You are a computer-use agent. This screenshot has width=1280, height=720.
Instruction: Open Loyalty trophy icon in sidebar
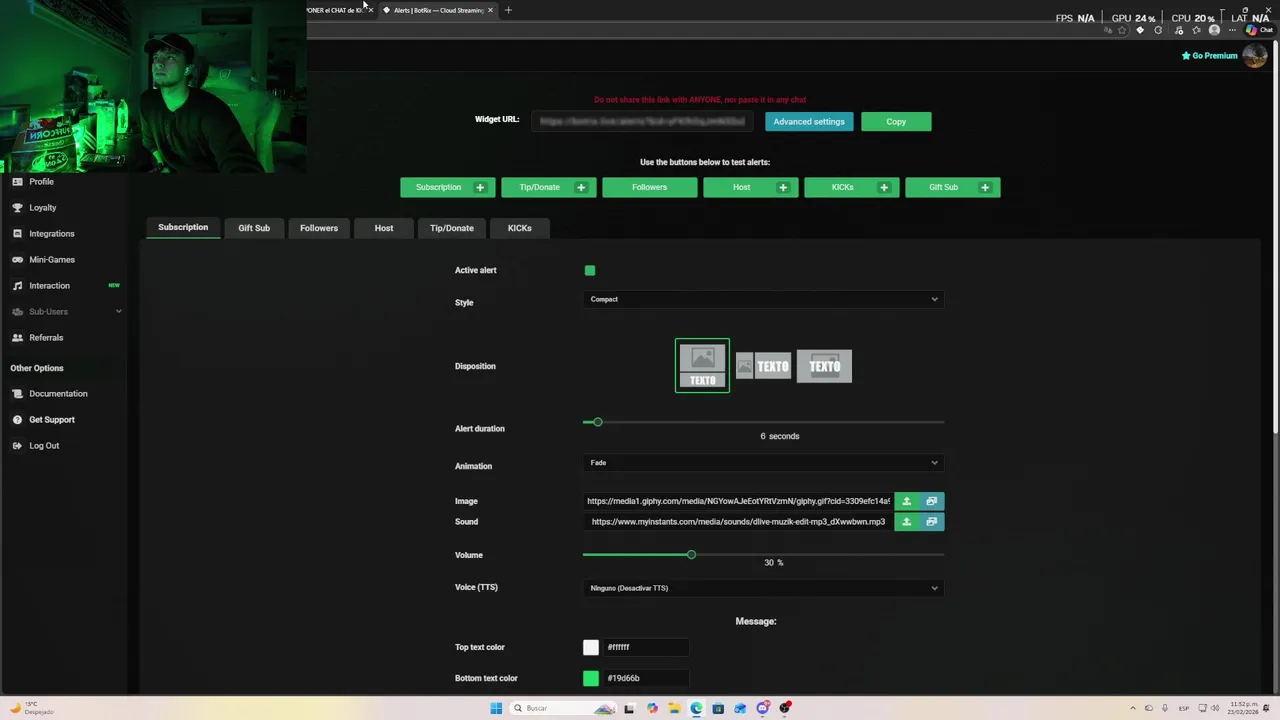pyautogui.click(x=17, y=208)
